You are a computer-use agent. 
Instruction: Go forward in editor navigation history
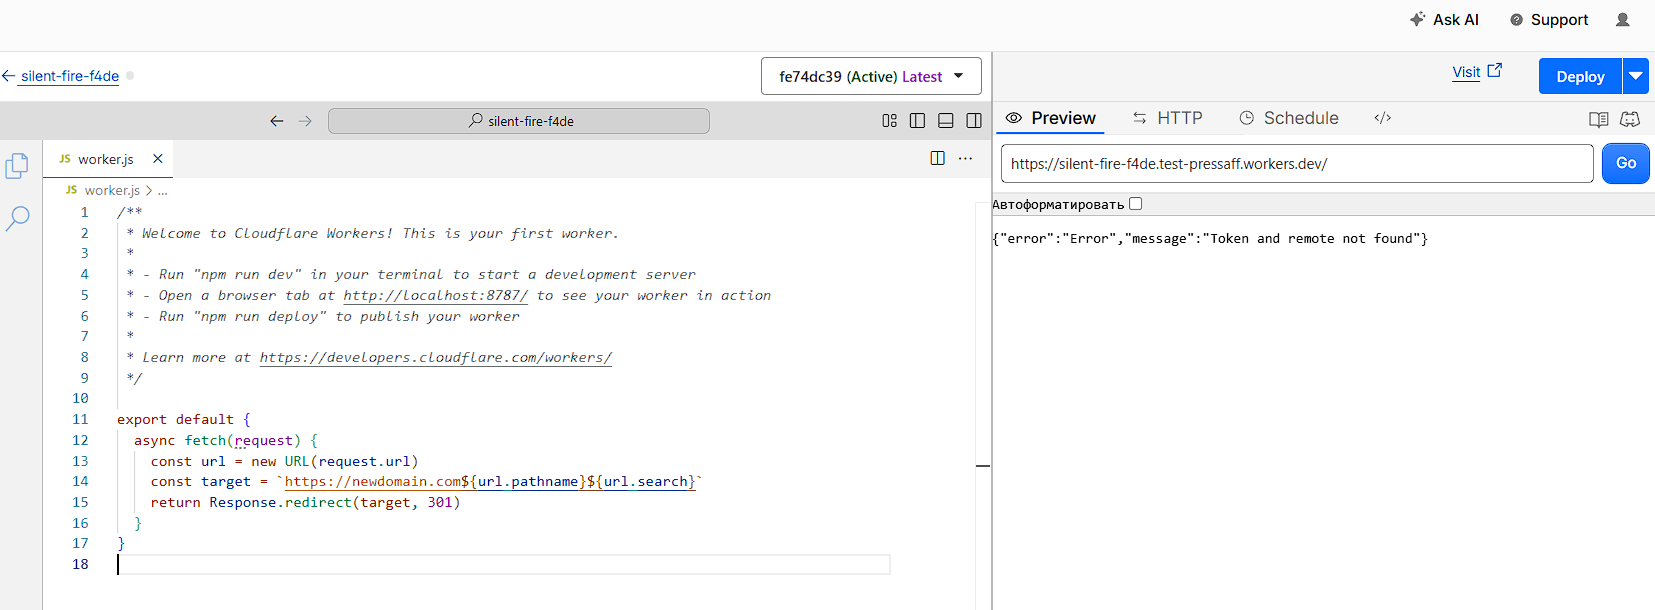click(x=305, y=121)
